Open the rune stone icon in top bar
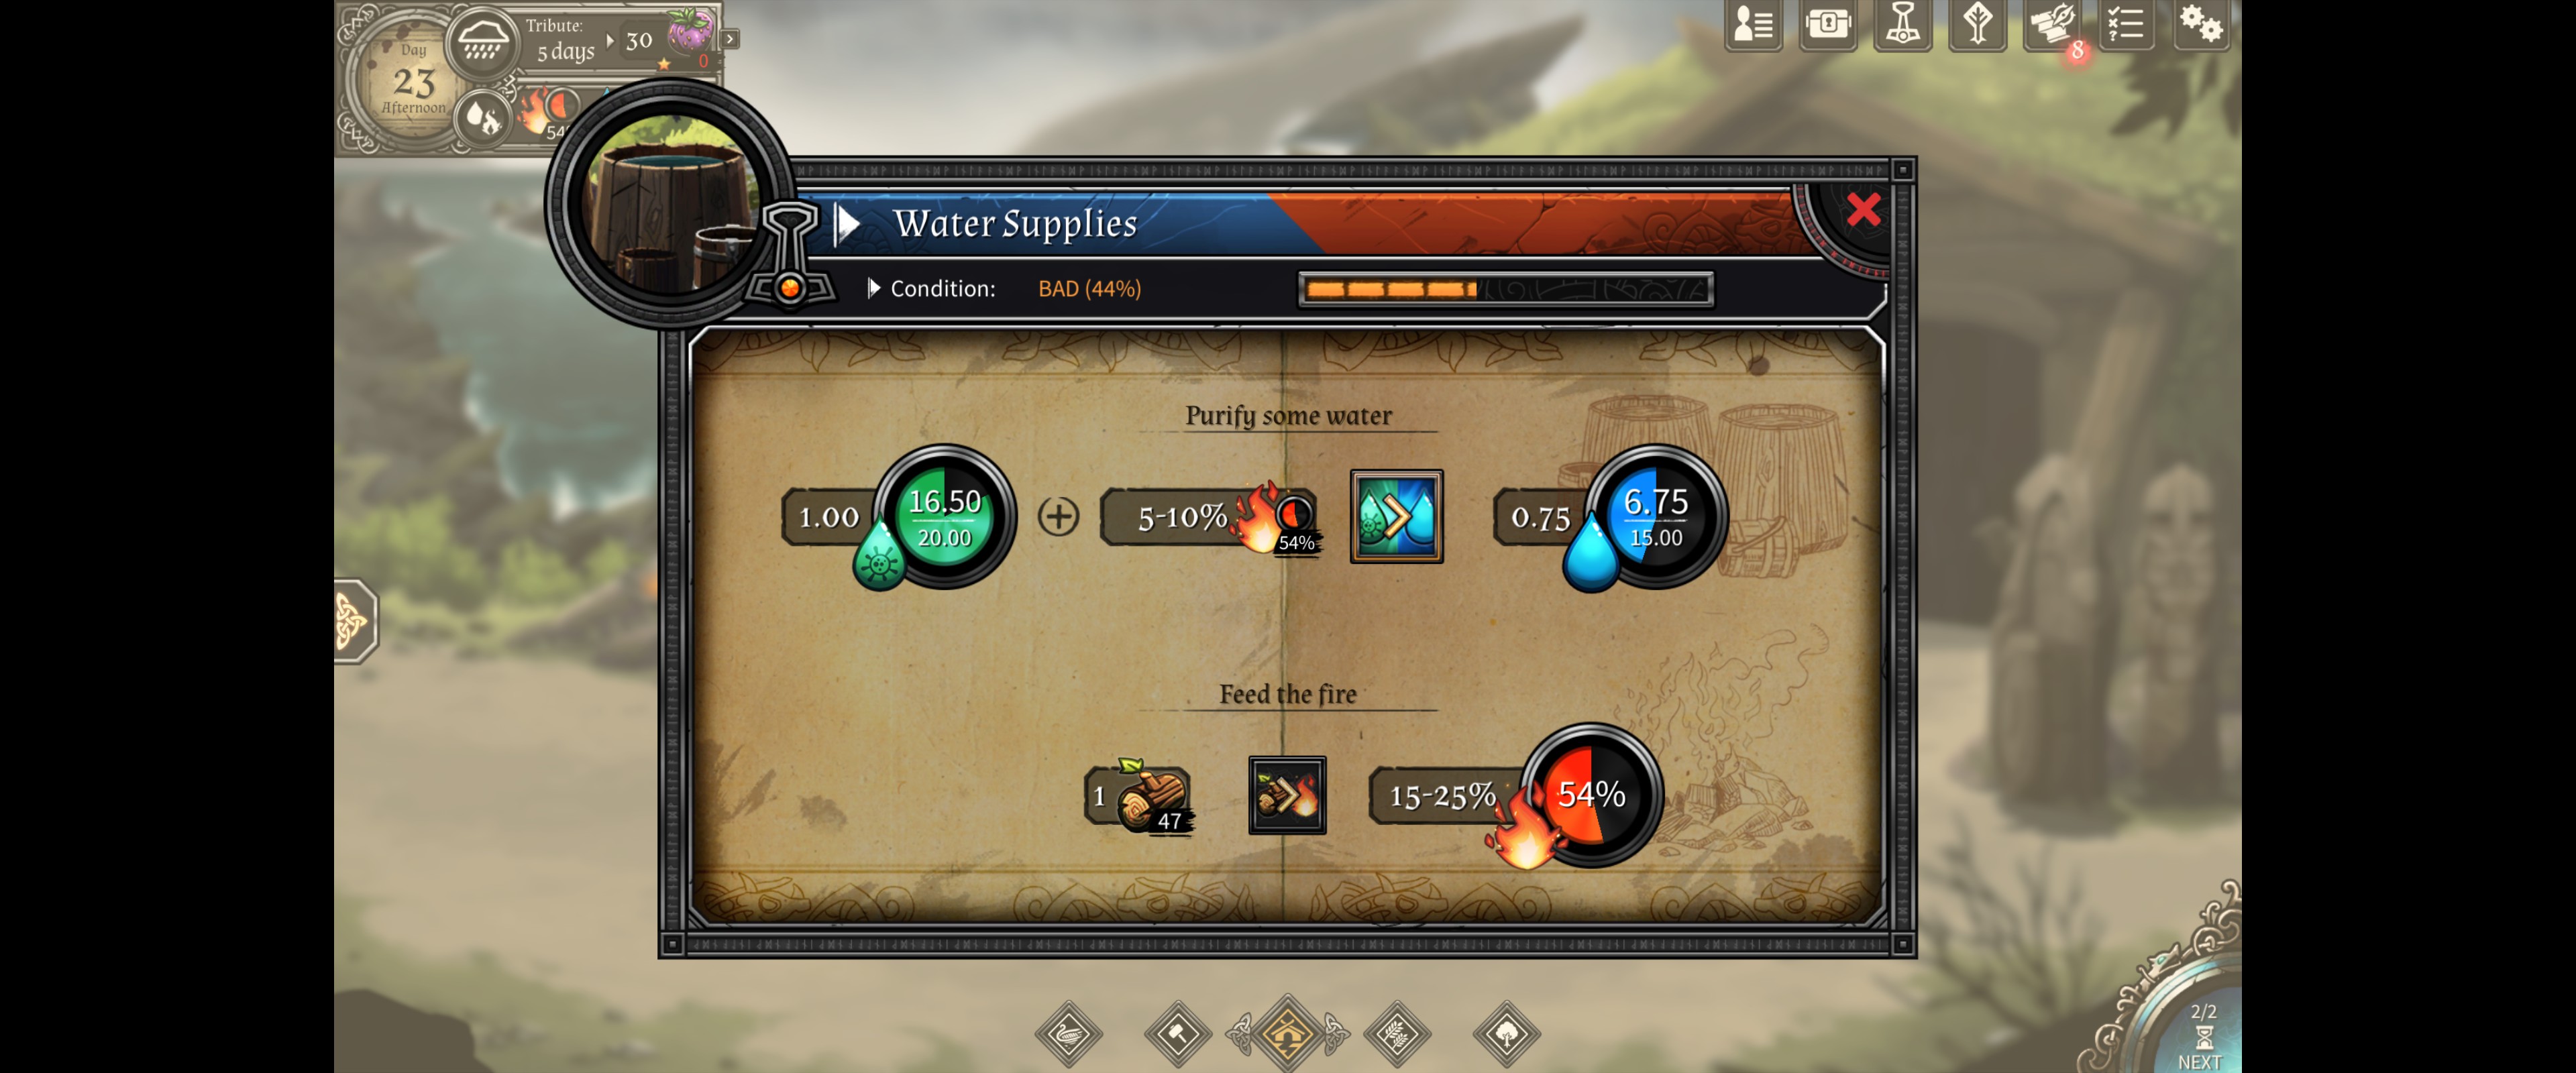 (1977, 24)
